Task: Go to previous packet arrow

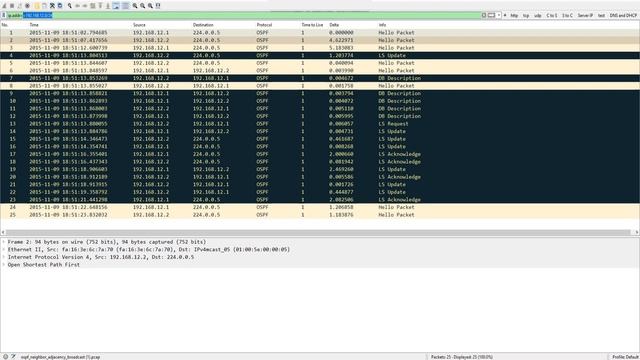Action: tap(77, 6)
